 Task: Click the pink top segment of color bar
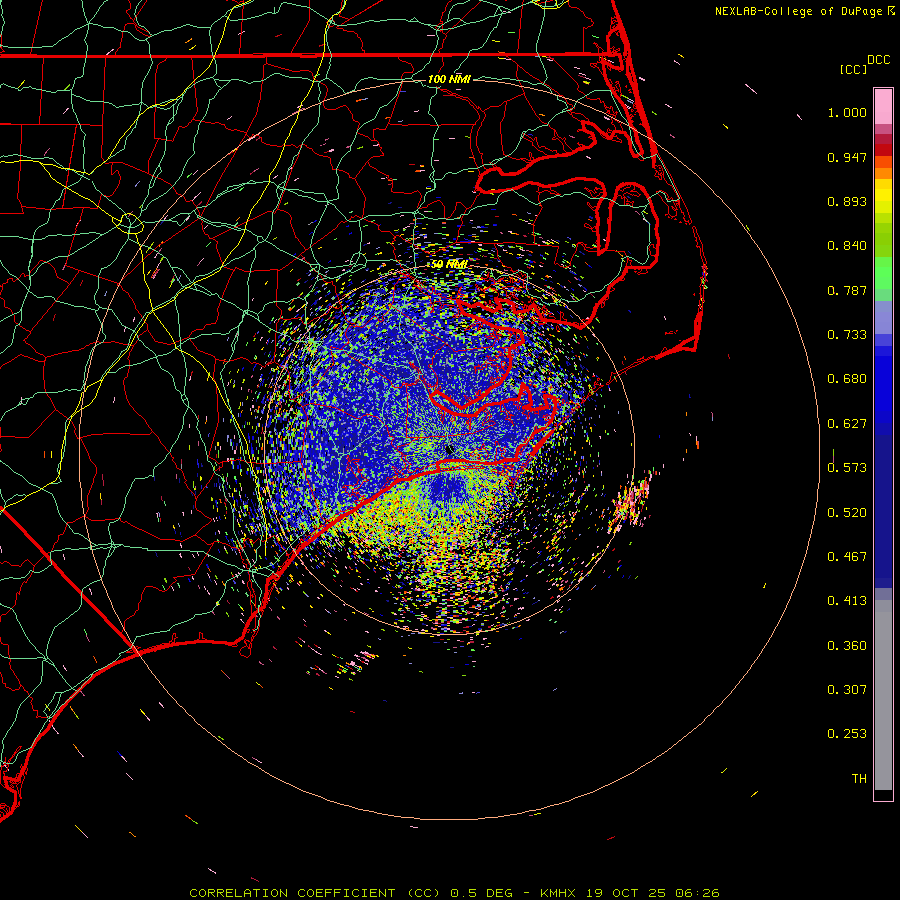click(x=883, y=107)
